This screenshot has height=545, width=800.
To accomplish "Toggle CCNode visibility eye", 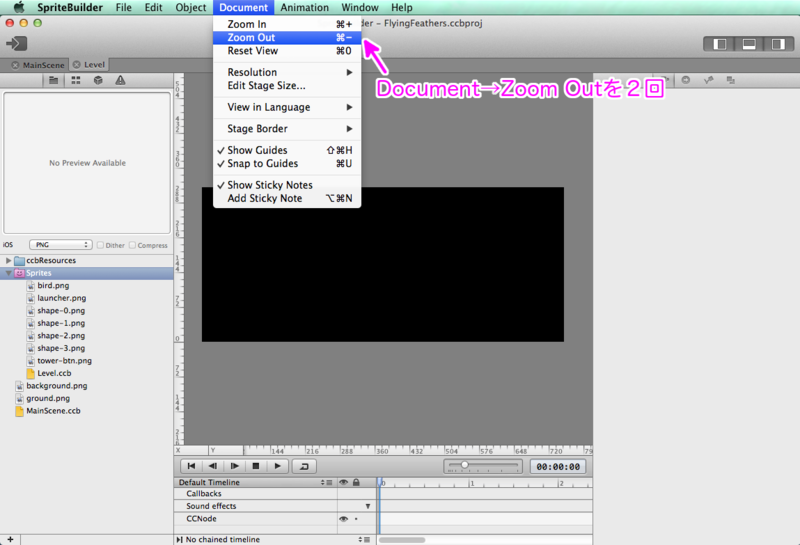I will pos(343,519).
